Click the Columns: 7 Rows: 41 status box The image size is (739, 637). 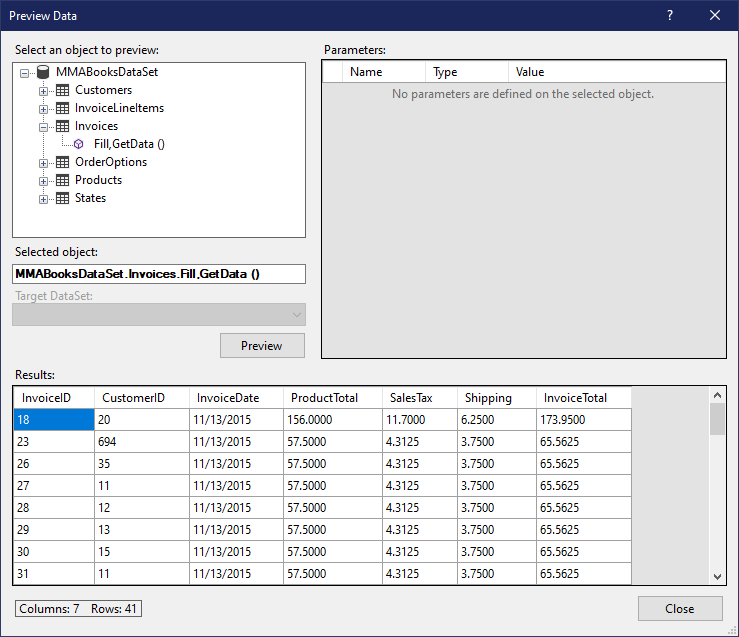coord(78,609)
